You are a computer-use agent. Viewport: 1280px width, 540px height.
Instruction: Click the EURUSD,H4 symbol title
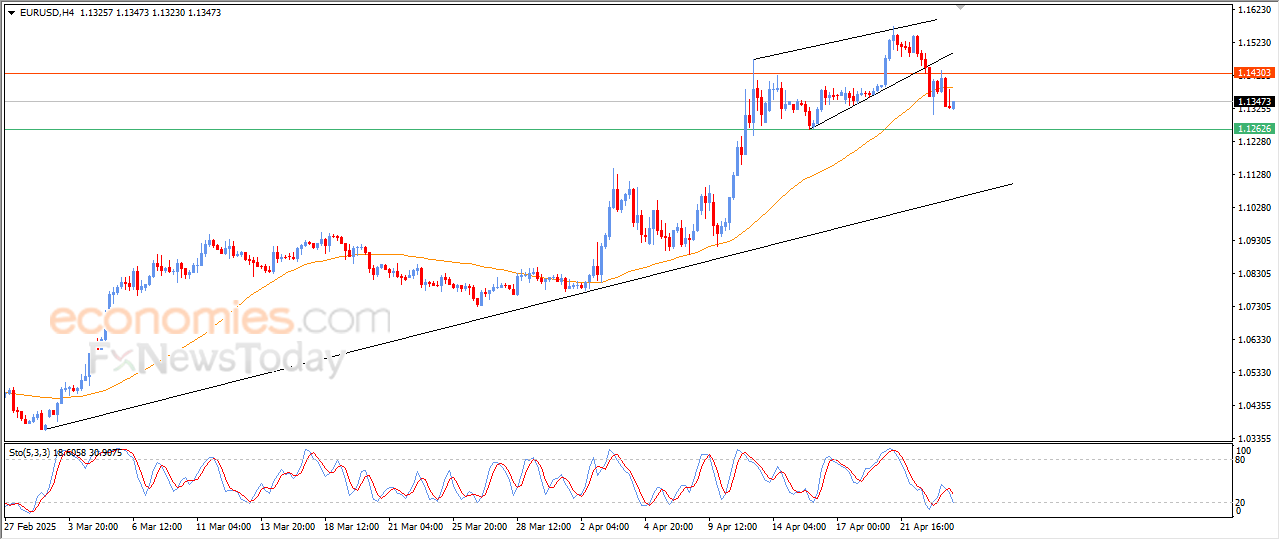pyautogui.click(x=46, y=13)
